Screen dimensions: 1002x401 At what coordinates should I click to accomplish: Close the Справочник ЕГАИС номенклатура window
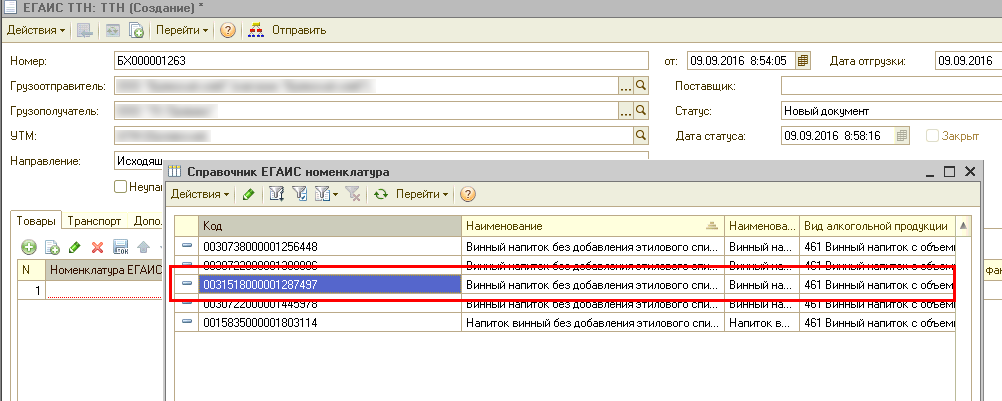(x=970, y=171)
